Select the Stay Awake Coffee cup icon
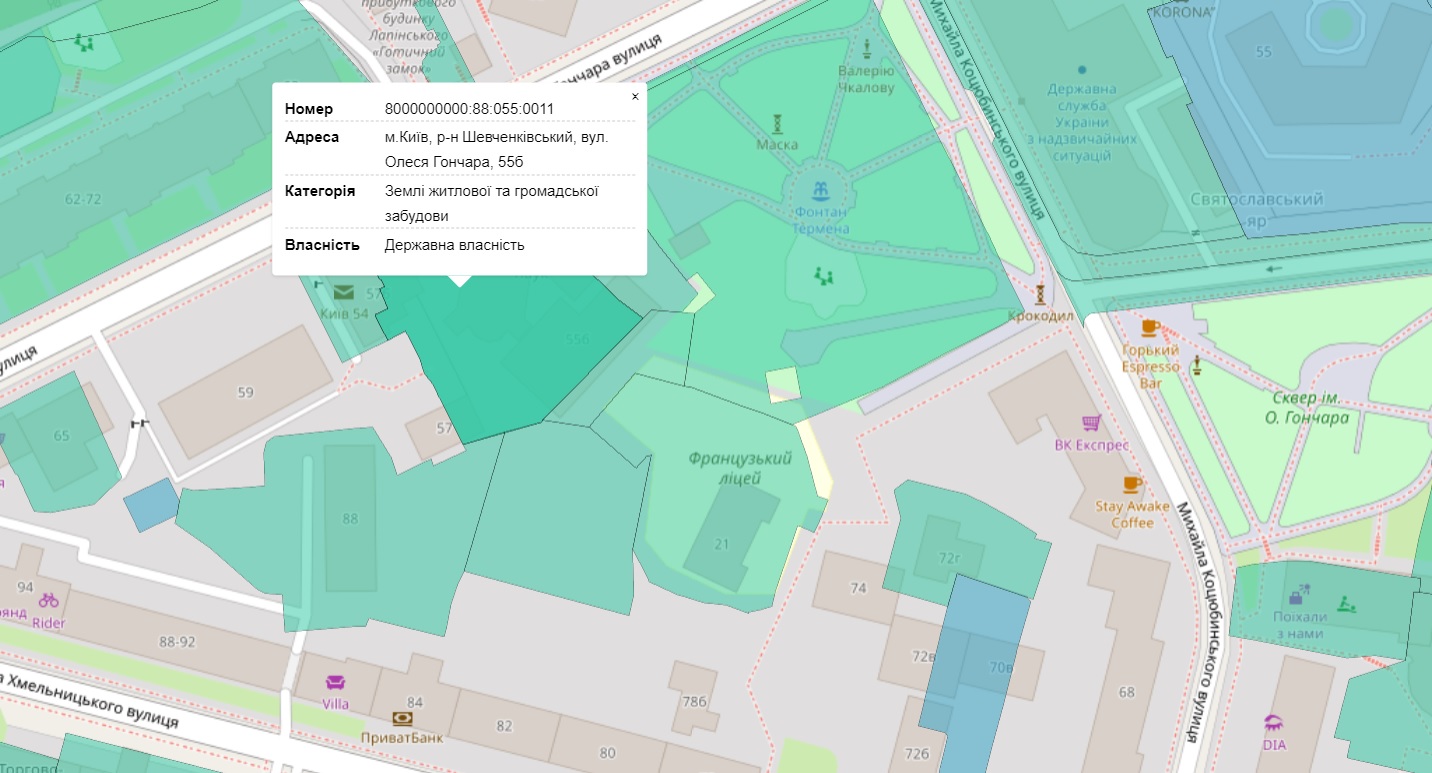 (1132, 485)
